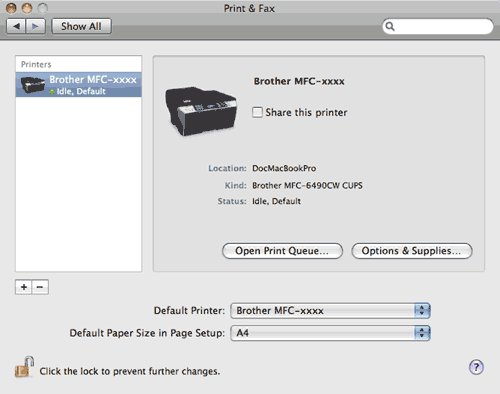Click the back navigation arrow

[16, 26]
